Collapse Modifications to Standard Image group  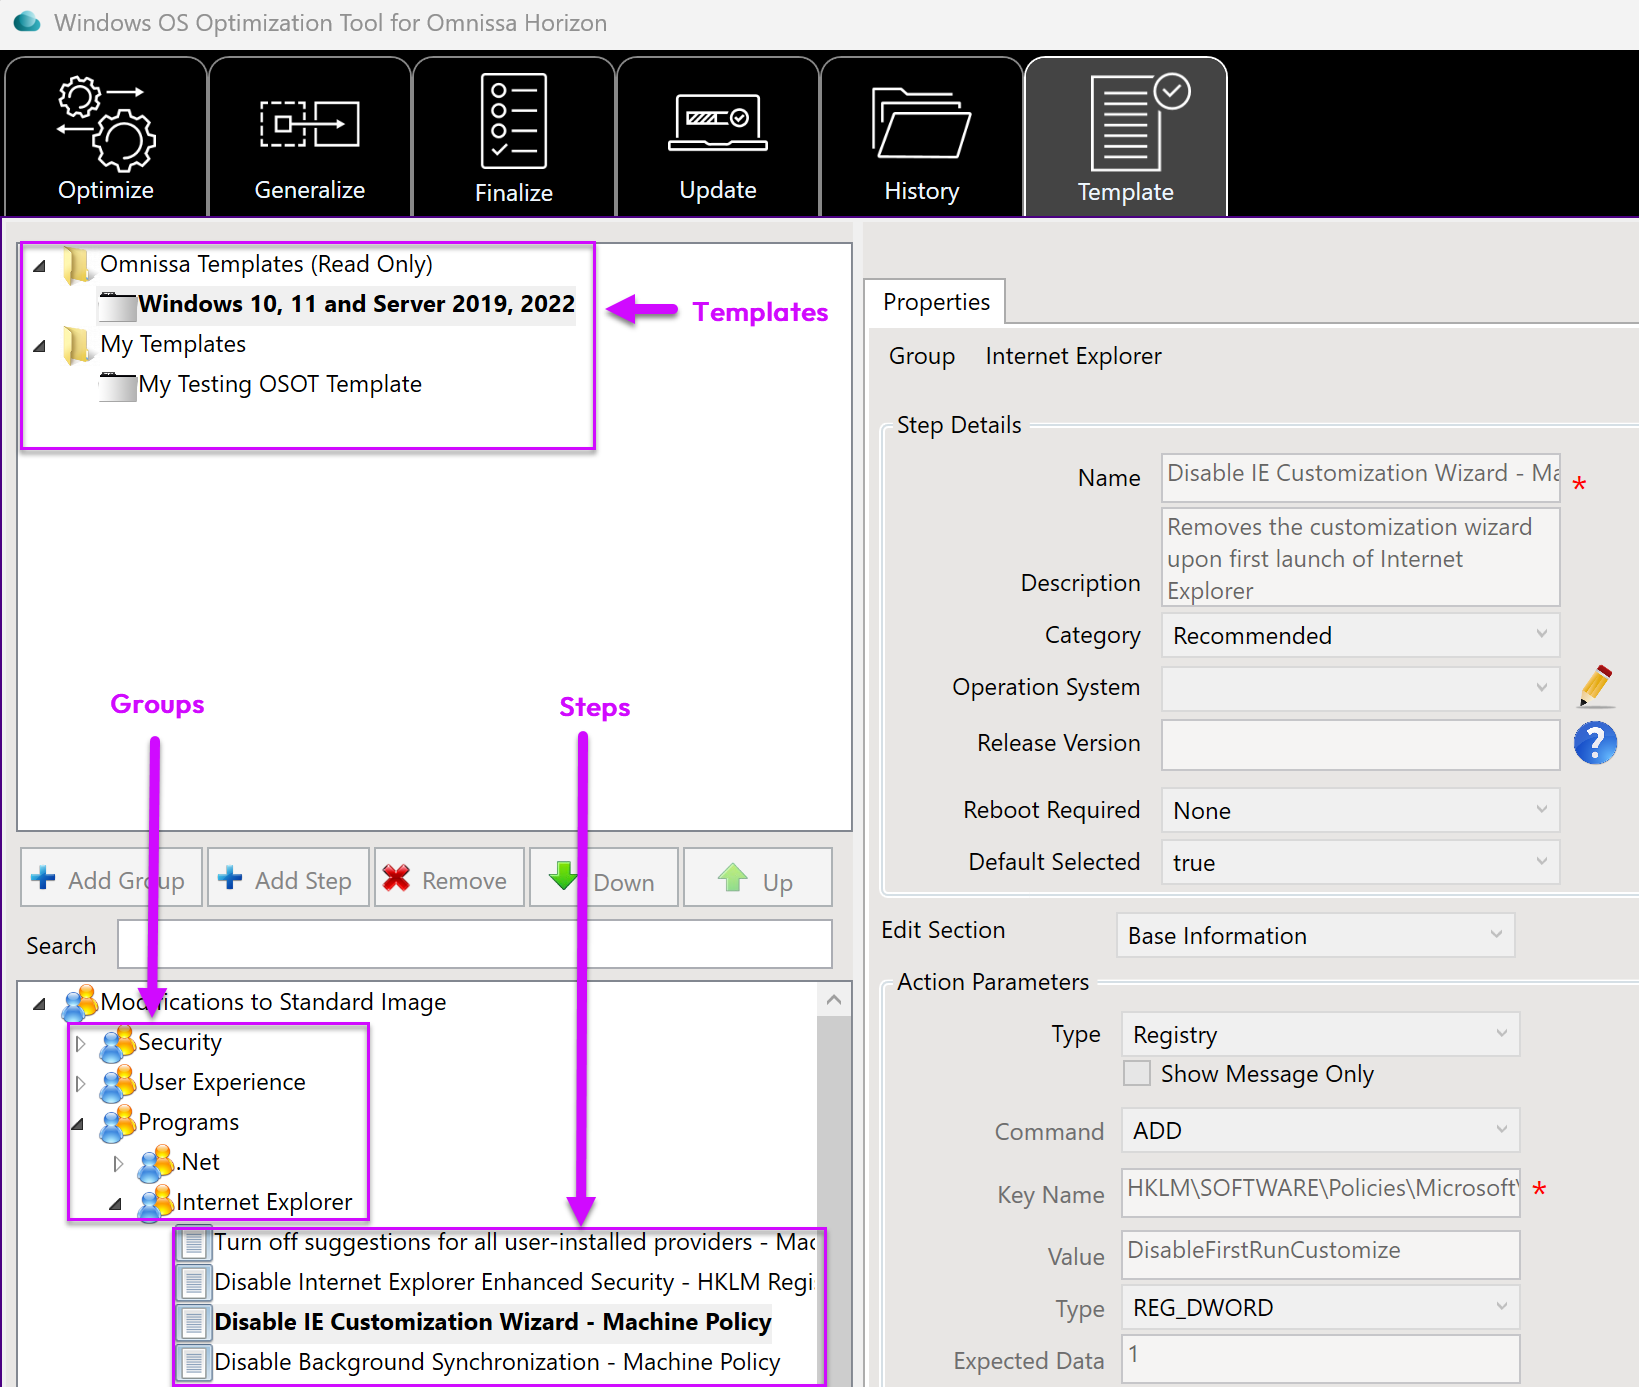click(x=40, y=1003)
